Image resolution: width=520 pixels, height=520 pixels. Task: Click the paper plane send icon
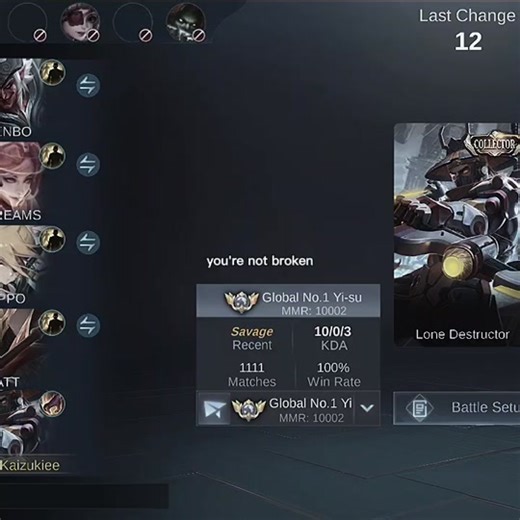tap(214, 409)
